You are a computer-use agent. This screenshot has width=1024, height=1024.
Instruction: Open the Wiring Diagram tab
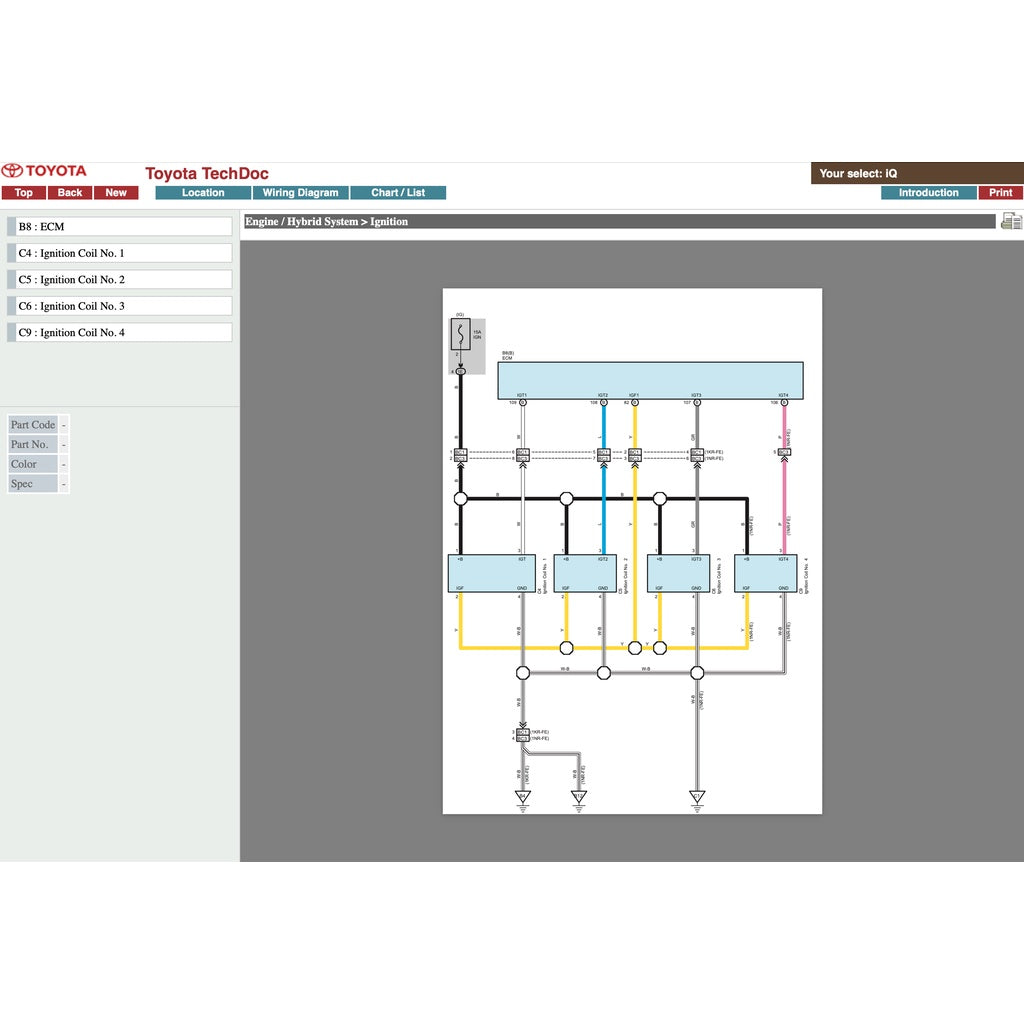tap(301, 193)
